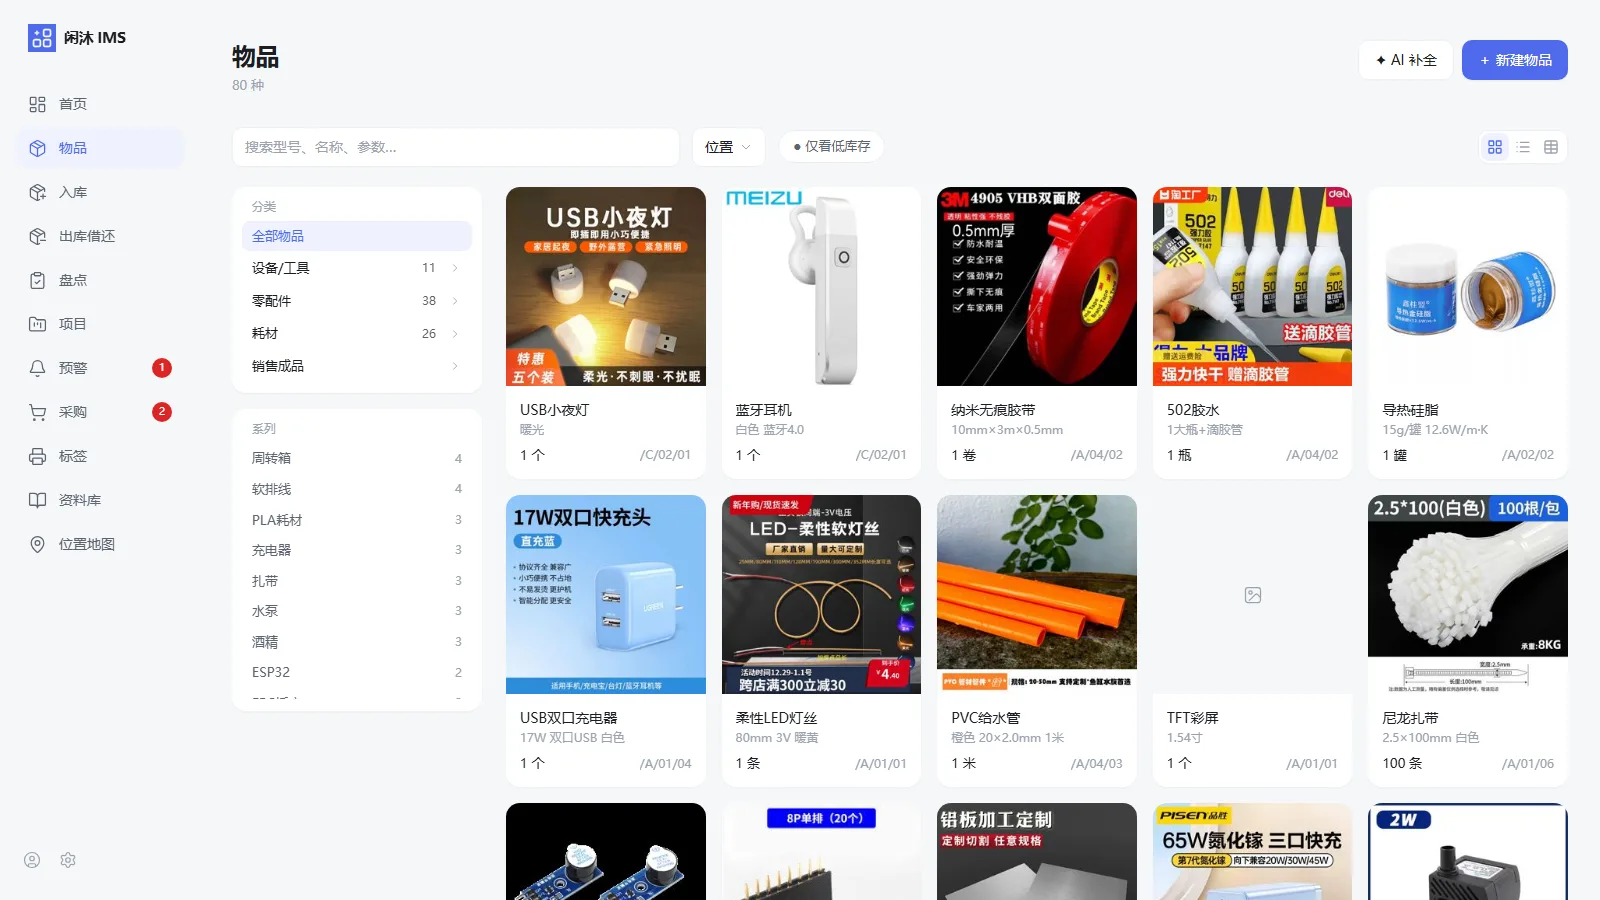Open the USB小夜灯 product thumbnail
This screenshot has height=900, width=1600.
click(x=606, y=286)
